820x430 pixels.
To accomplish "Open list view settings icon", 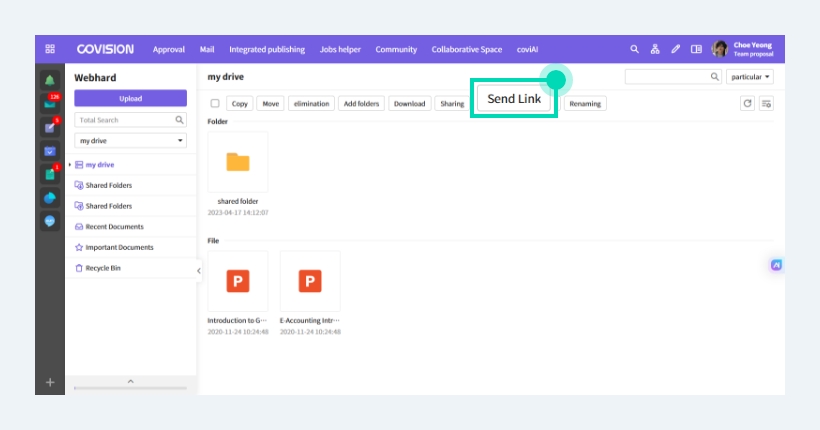I will tap(767, 103).
